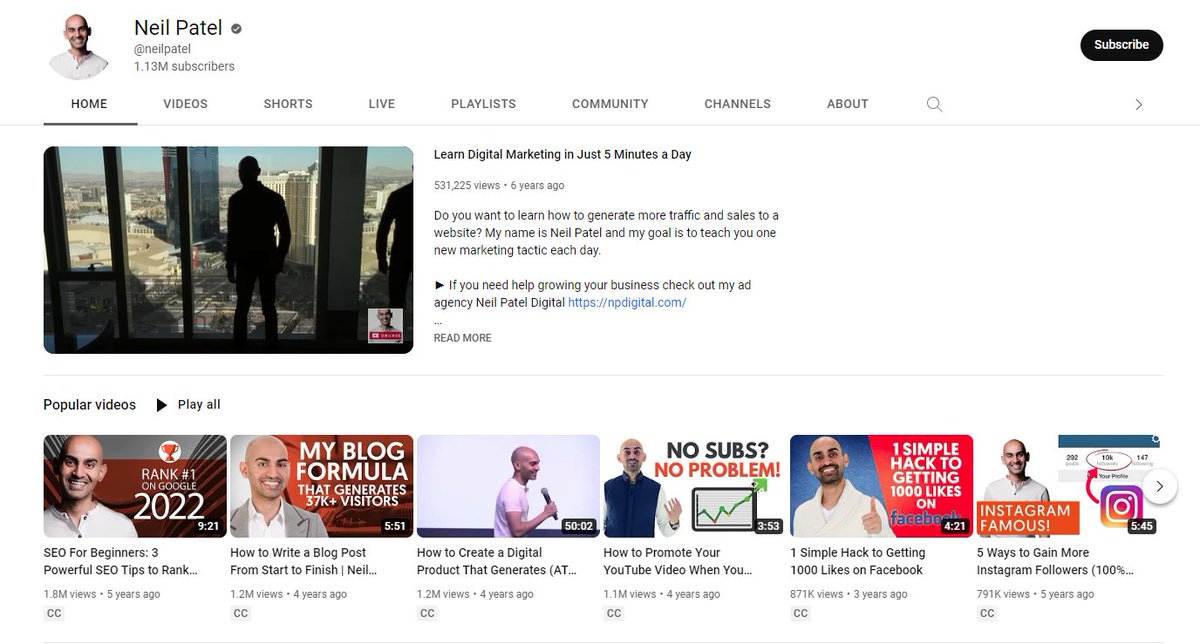Screen dimensions: 1200x644
Task: Click the 871K views metadata
Action: pyautogui.click(x=817, y=594)
